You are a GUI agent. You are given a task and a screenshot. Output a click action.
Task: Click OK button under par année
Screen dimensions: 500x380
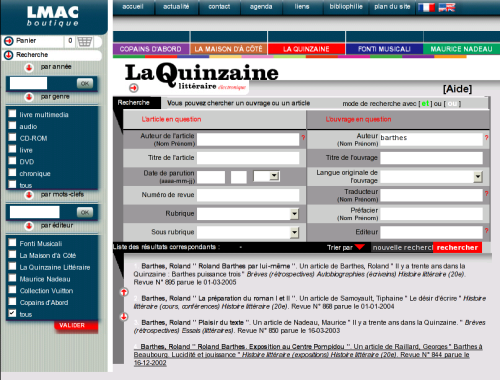[85, 83]
